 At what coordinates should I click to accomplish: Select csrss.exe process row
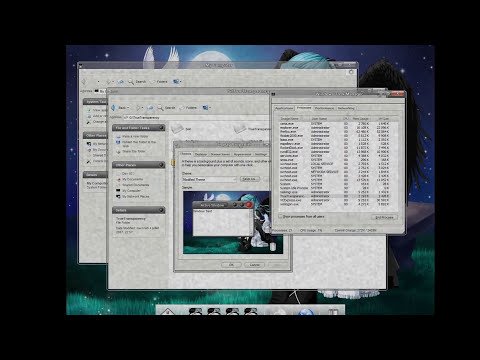tap(334, 123)
